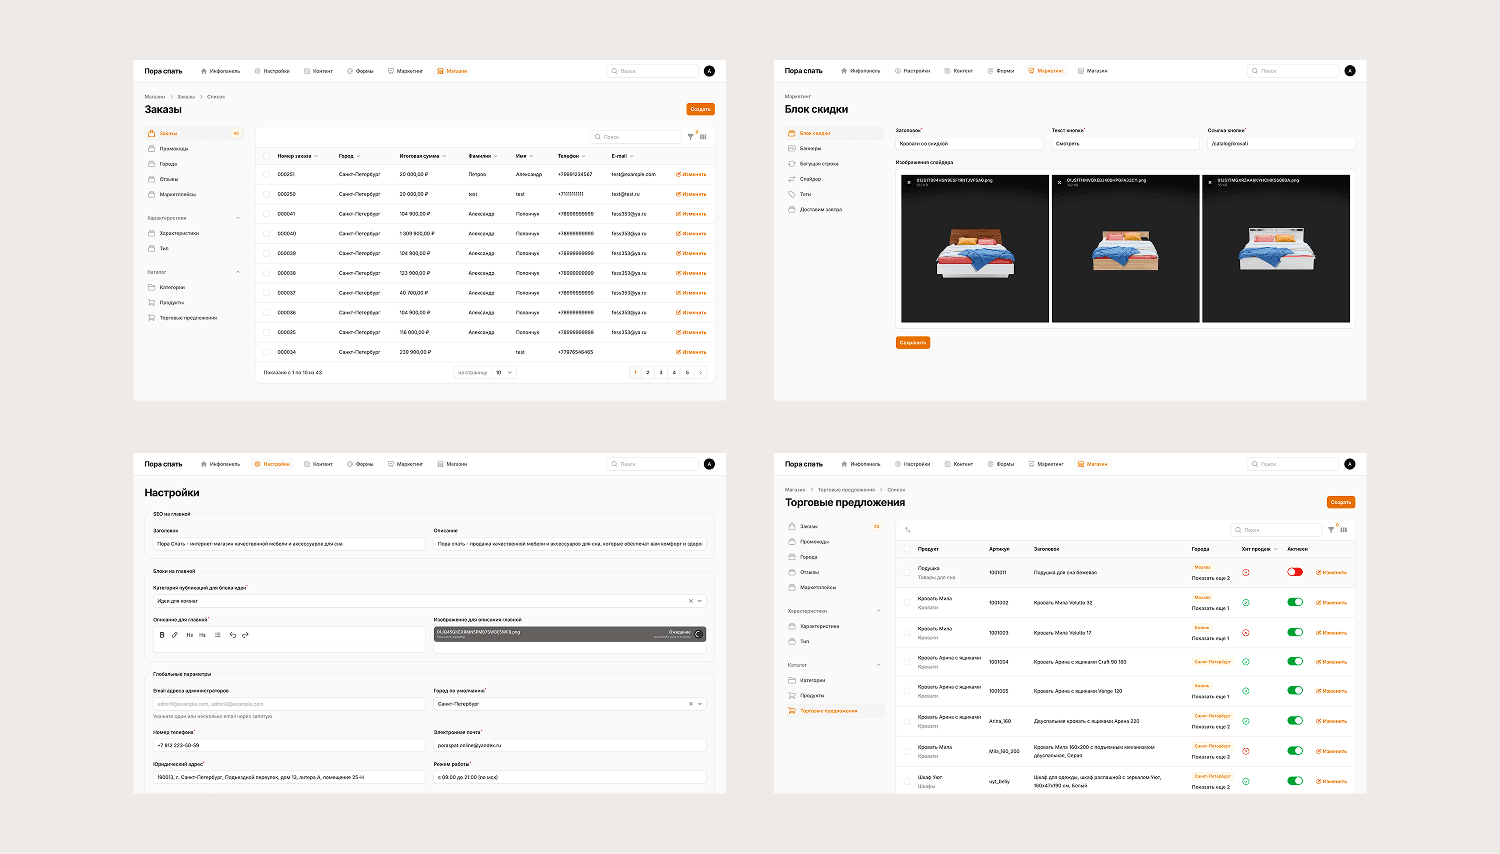Click user avatar on the Блок скидки screen
Viewport: 1500px width, 854px height.
click(1350, 71)
